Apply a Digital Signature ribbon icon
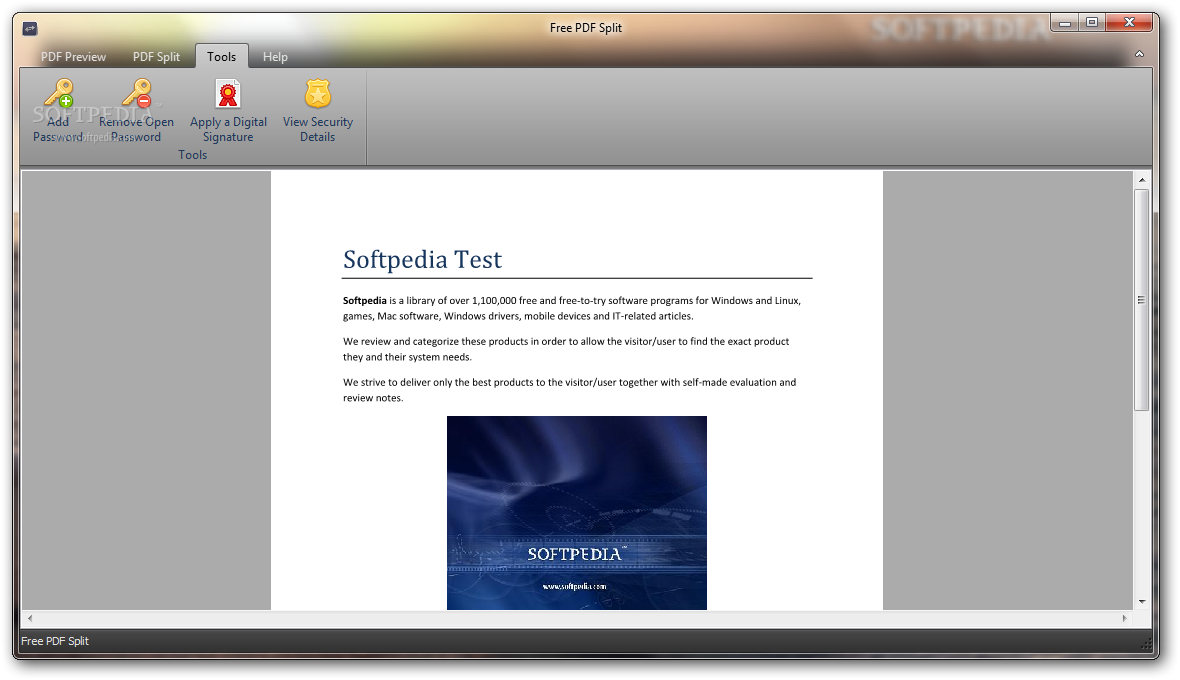 tap(227, 93)
